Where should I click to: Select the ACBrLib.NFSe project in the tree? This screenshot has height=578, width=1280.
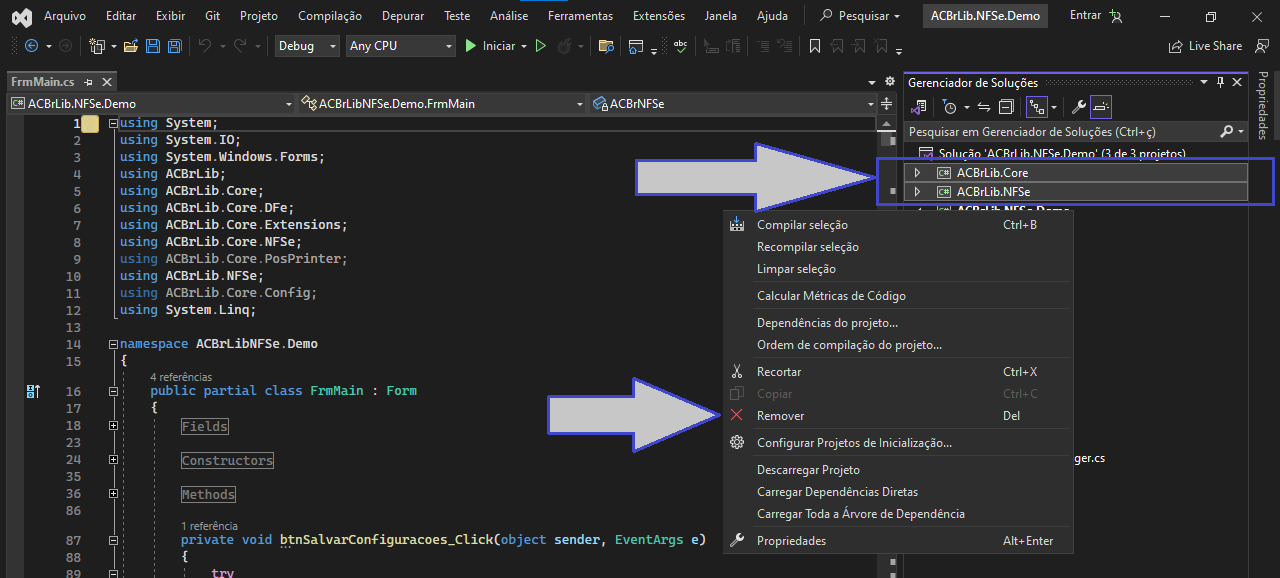point(1078,192)
